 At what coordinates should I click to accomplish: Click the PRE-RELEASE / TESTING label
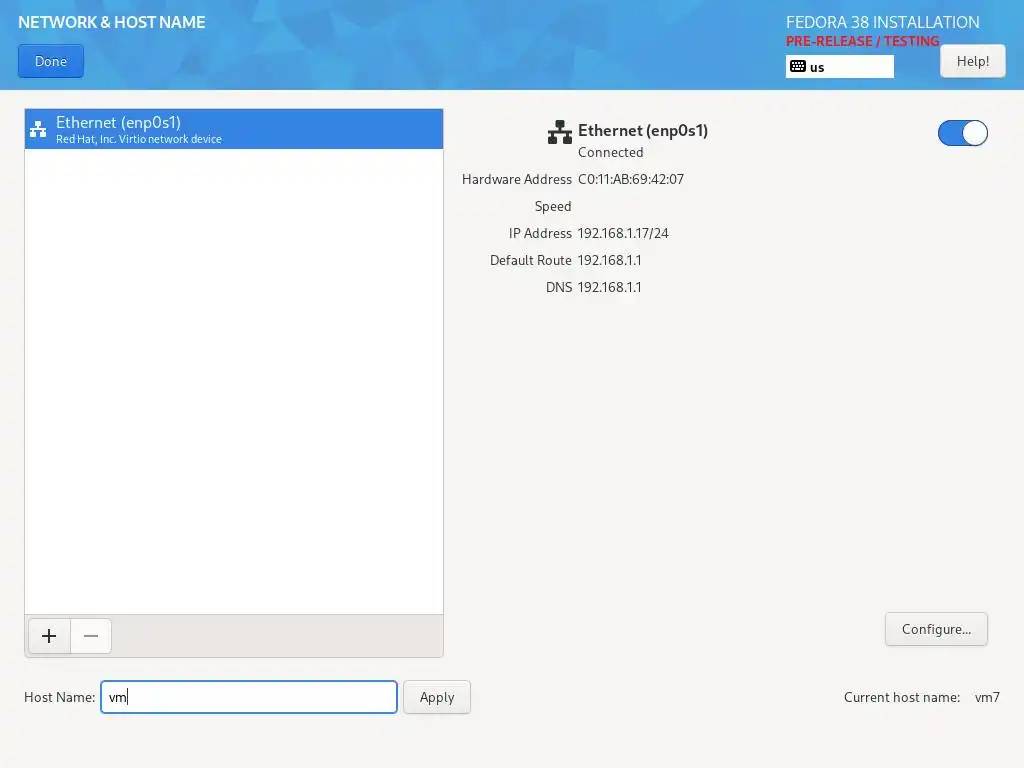tap(862, 41)
